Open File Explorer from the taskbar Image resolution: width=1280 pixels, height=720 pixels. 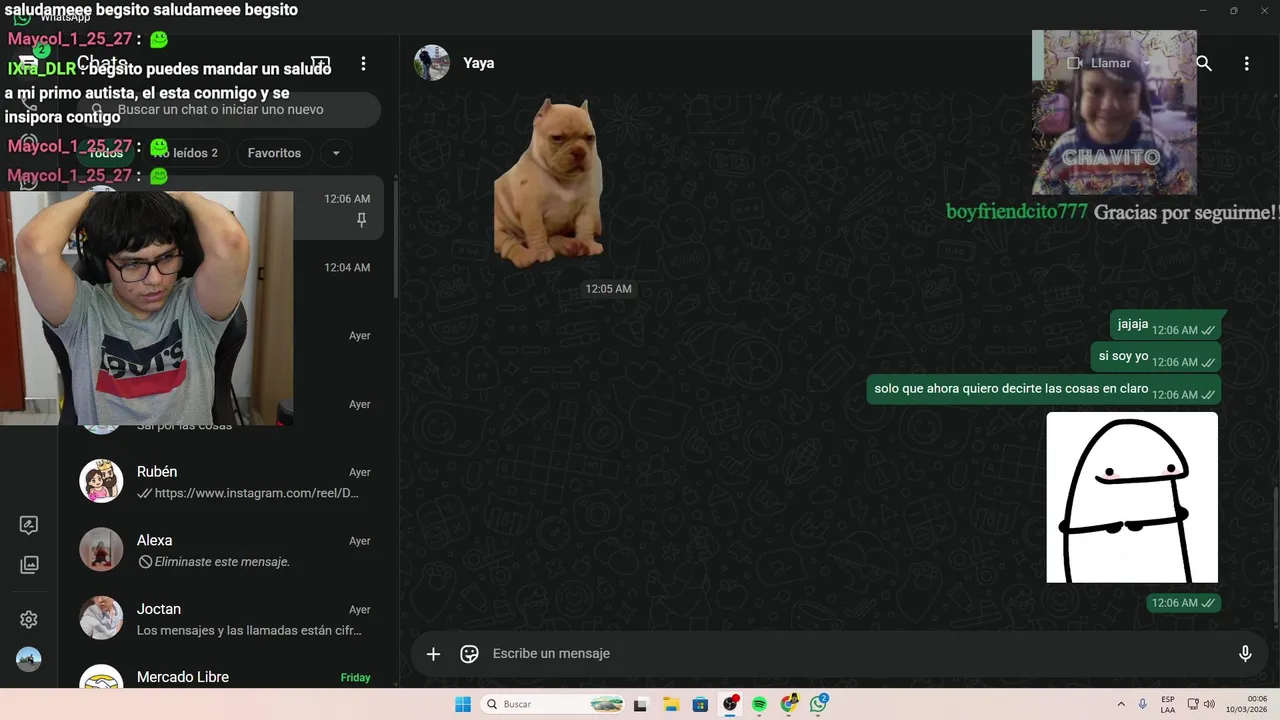(671, 704)
